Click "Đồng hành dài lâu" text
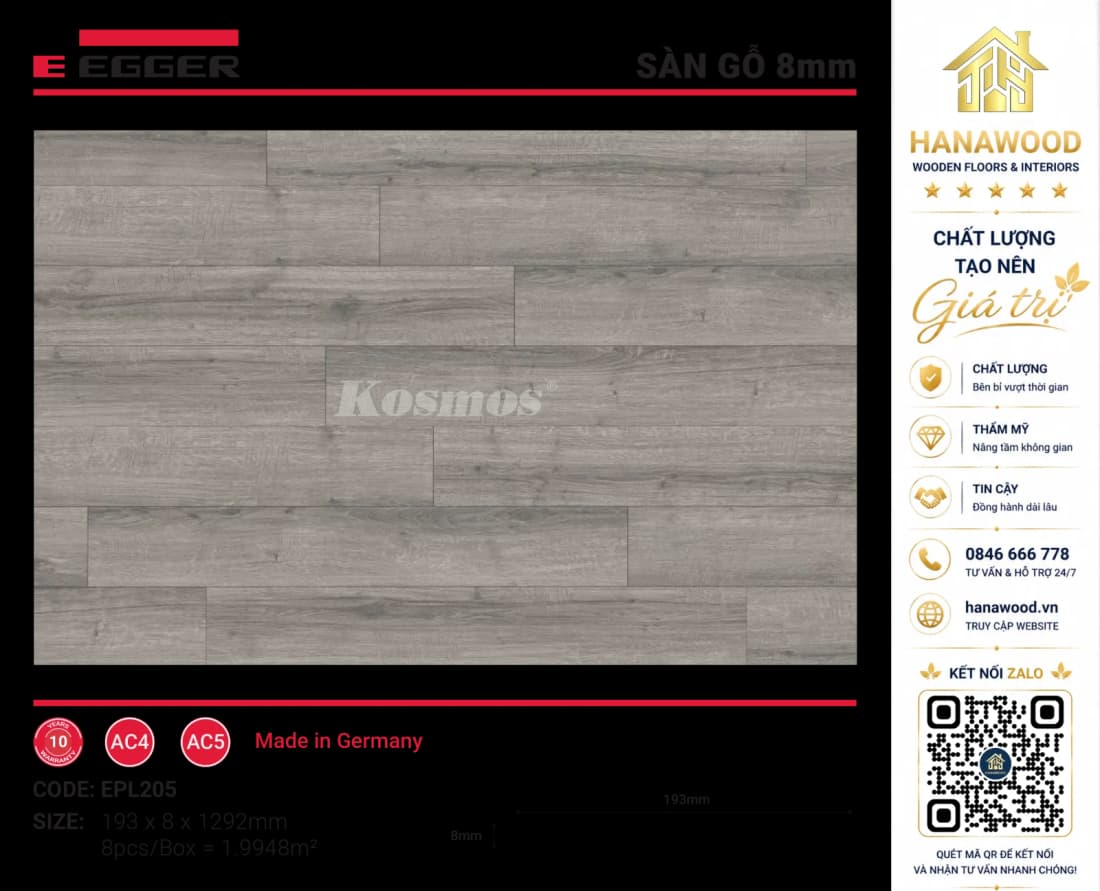This screenshot has height=891, width=1100. click(x=1014, y=507)
